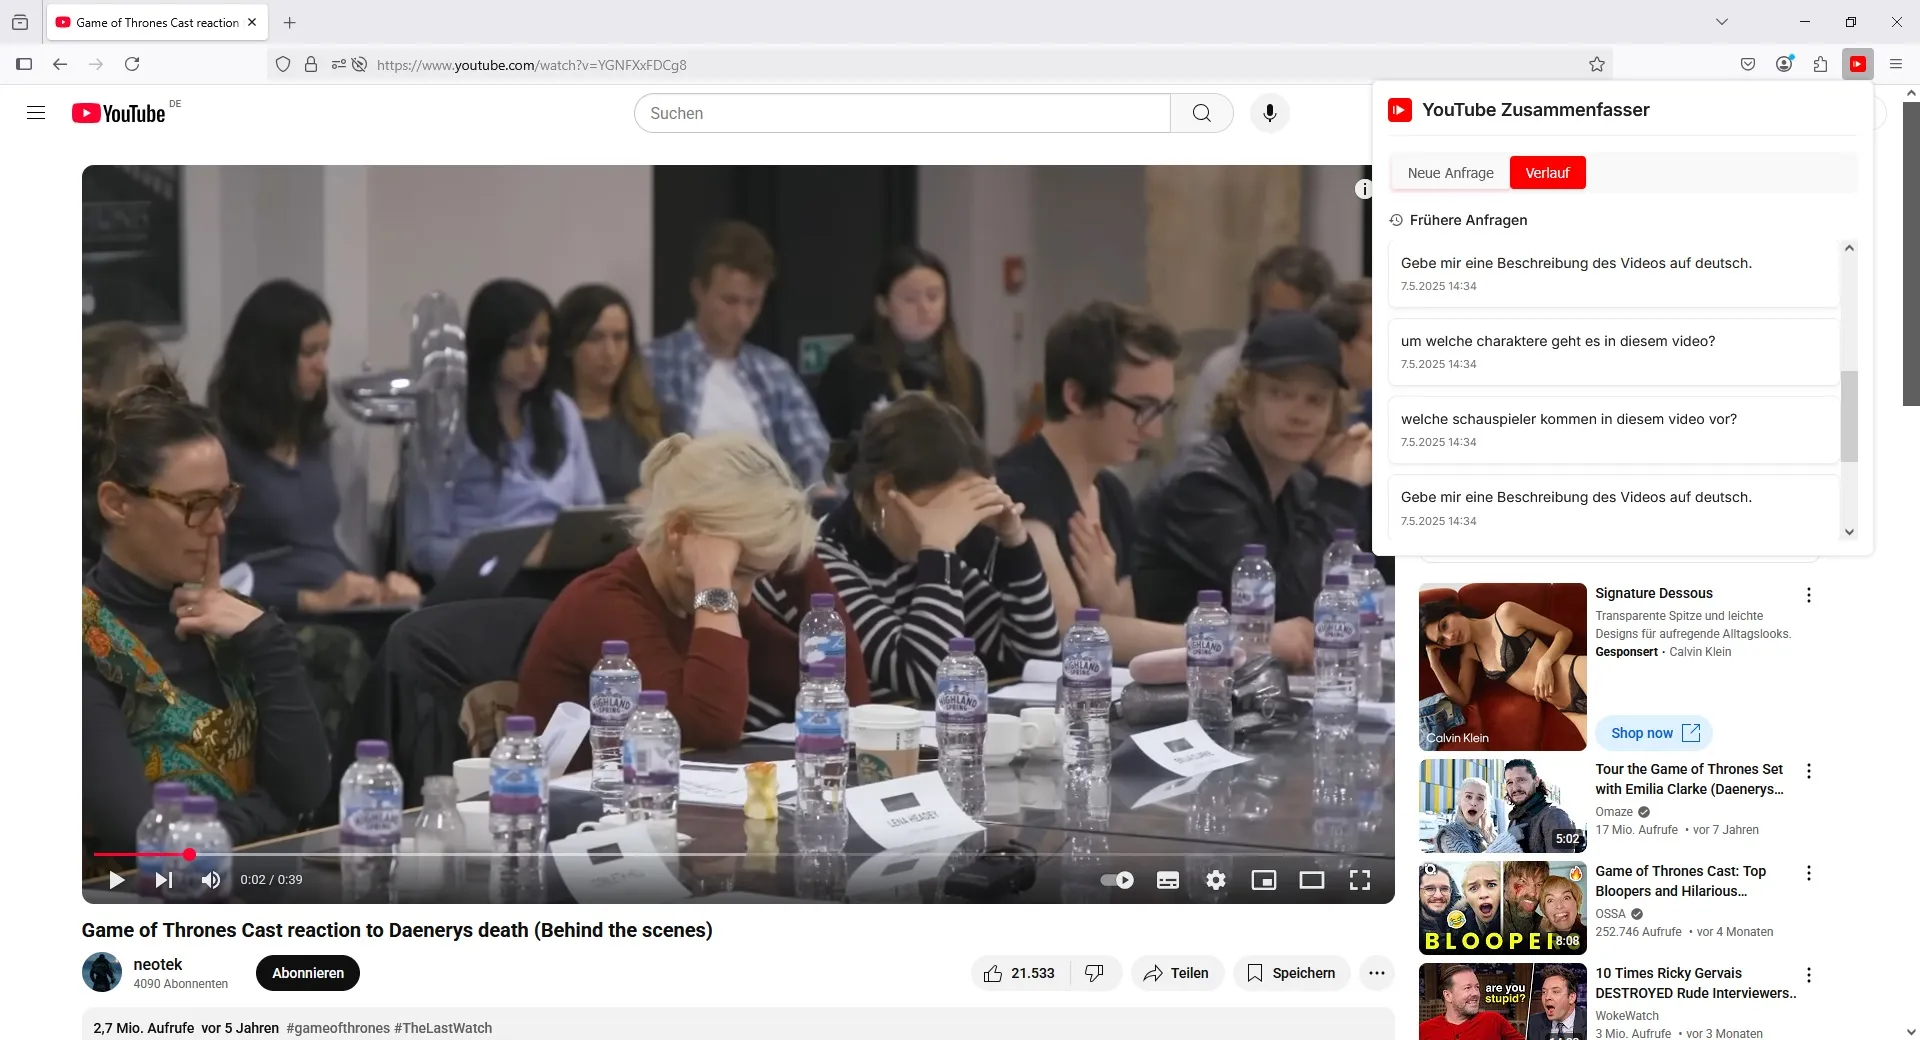Dislike the video with thumbs down

coord(1095,973)
